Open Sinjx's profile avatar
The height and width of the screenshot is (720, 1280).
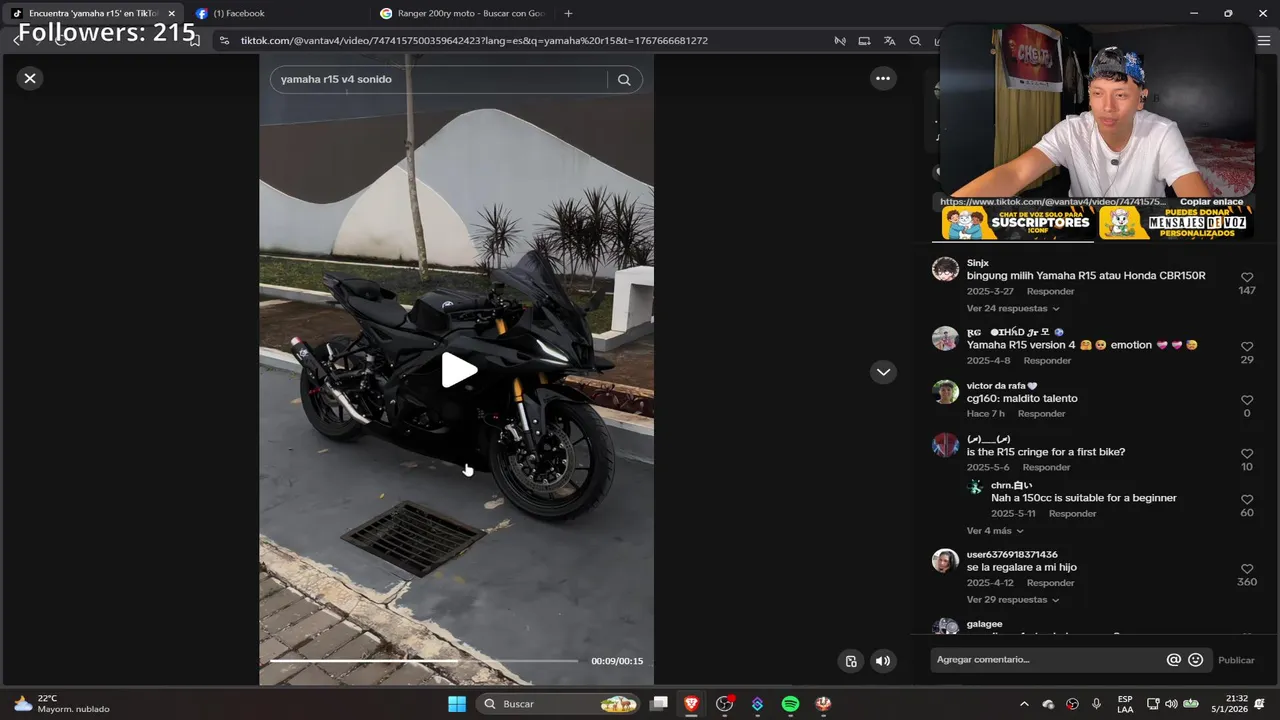945,269
